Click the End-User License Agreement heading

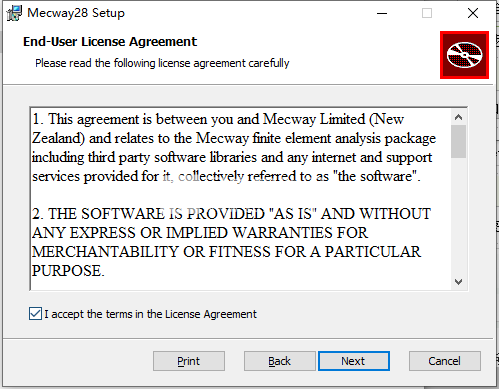tap(110, 42)
